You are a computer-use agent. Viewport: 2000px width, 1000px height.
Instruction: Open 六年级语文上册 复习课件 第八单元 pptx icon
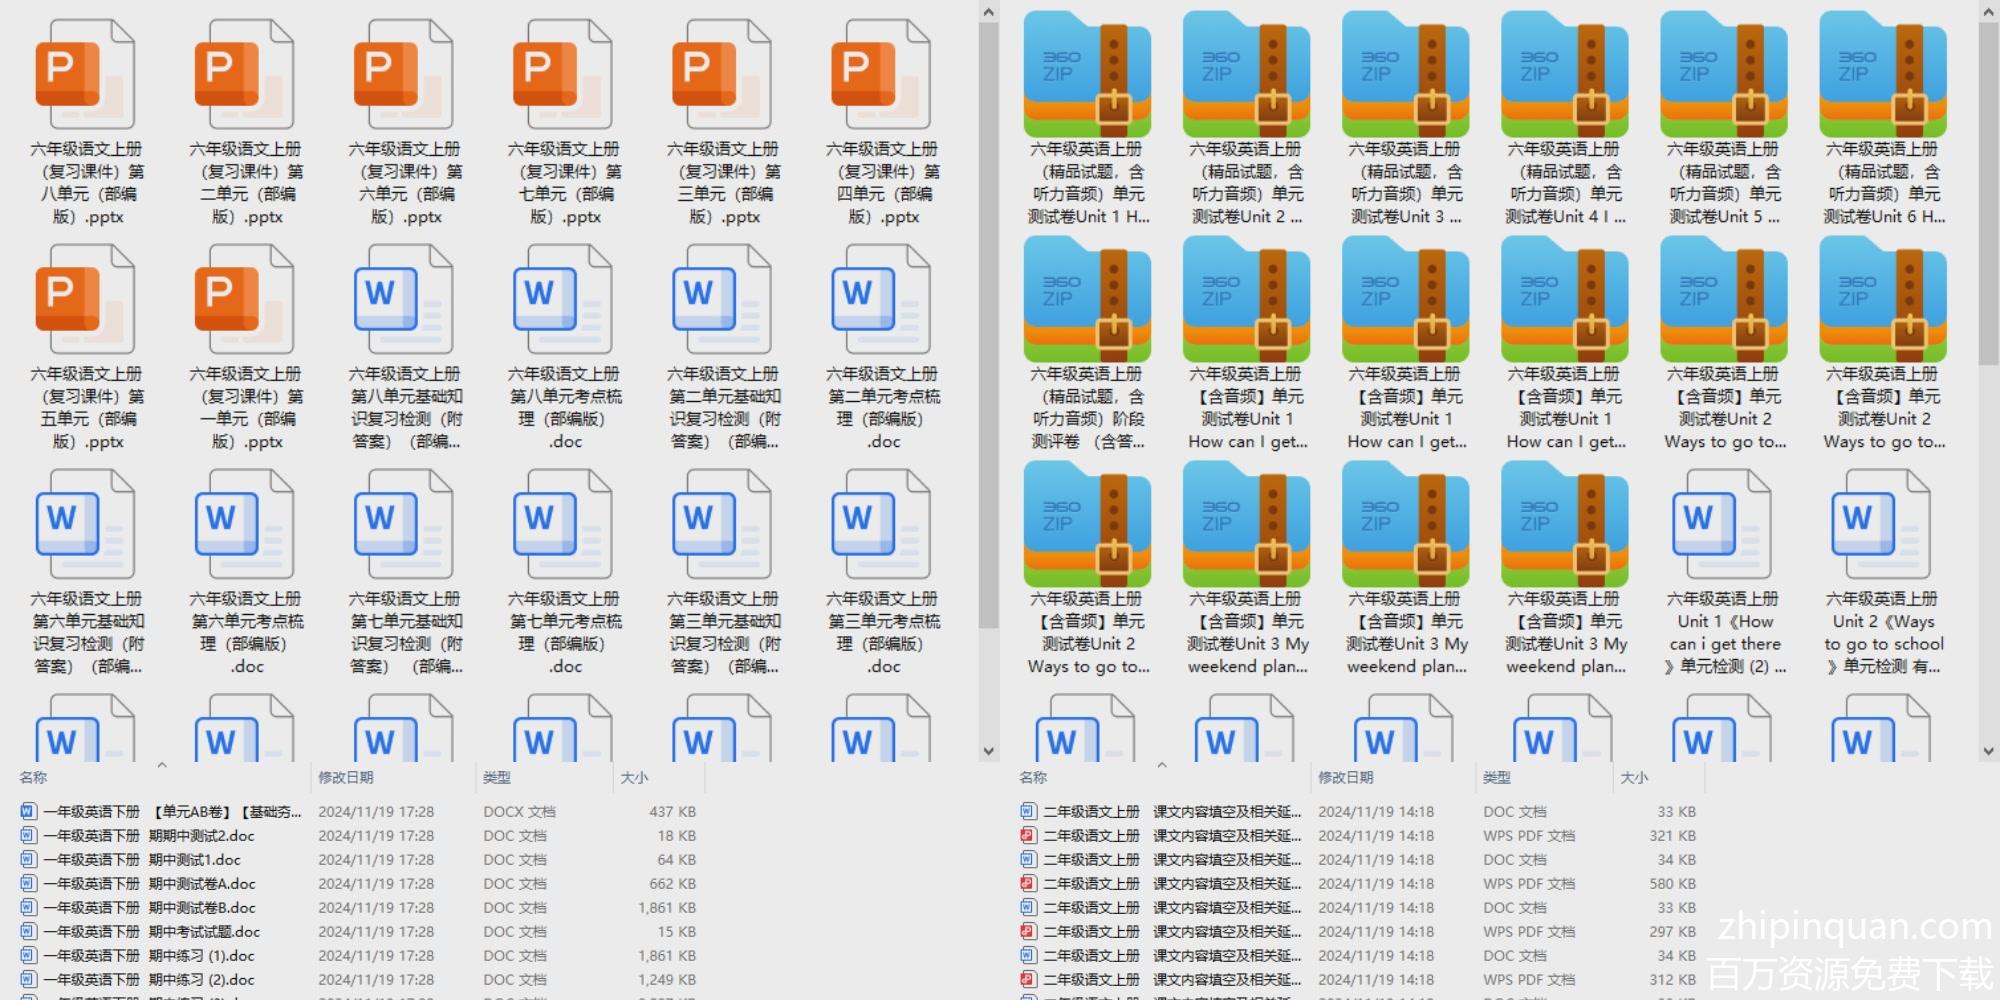[85, 76]
